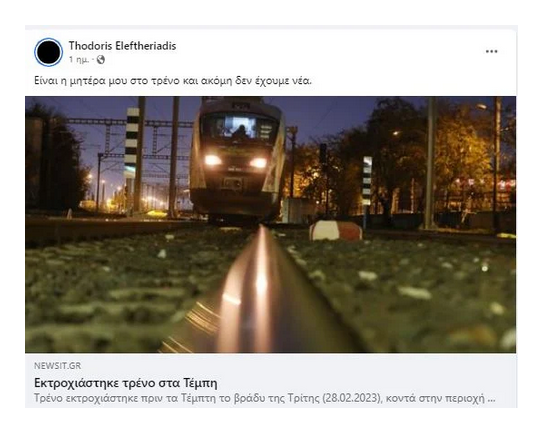Click the article description snippet below headline
Image resolution: width=543 pixels, height=432 pixels.
point(265,398)
